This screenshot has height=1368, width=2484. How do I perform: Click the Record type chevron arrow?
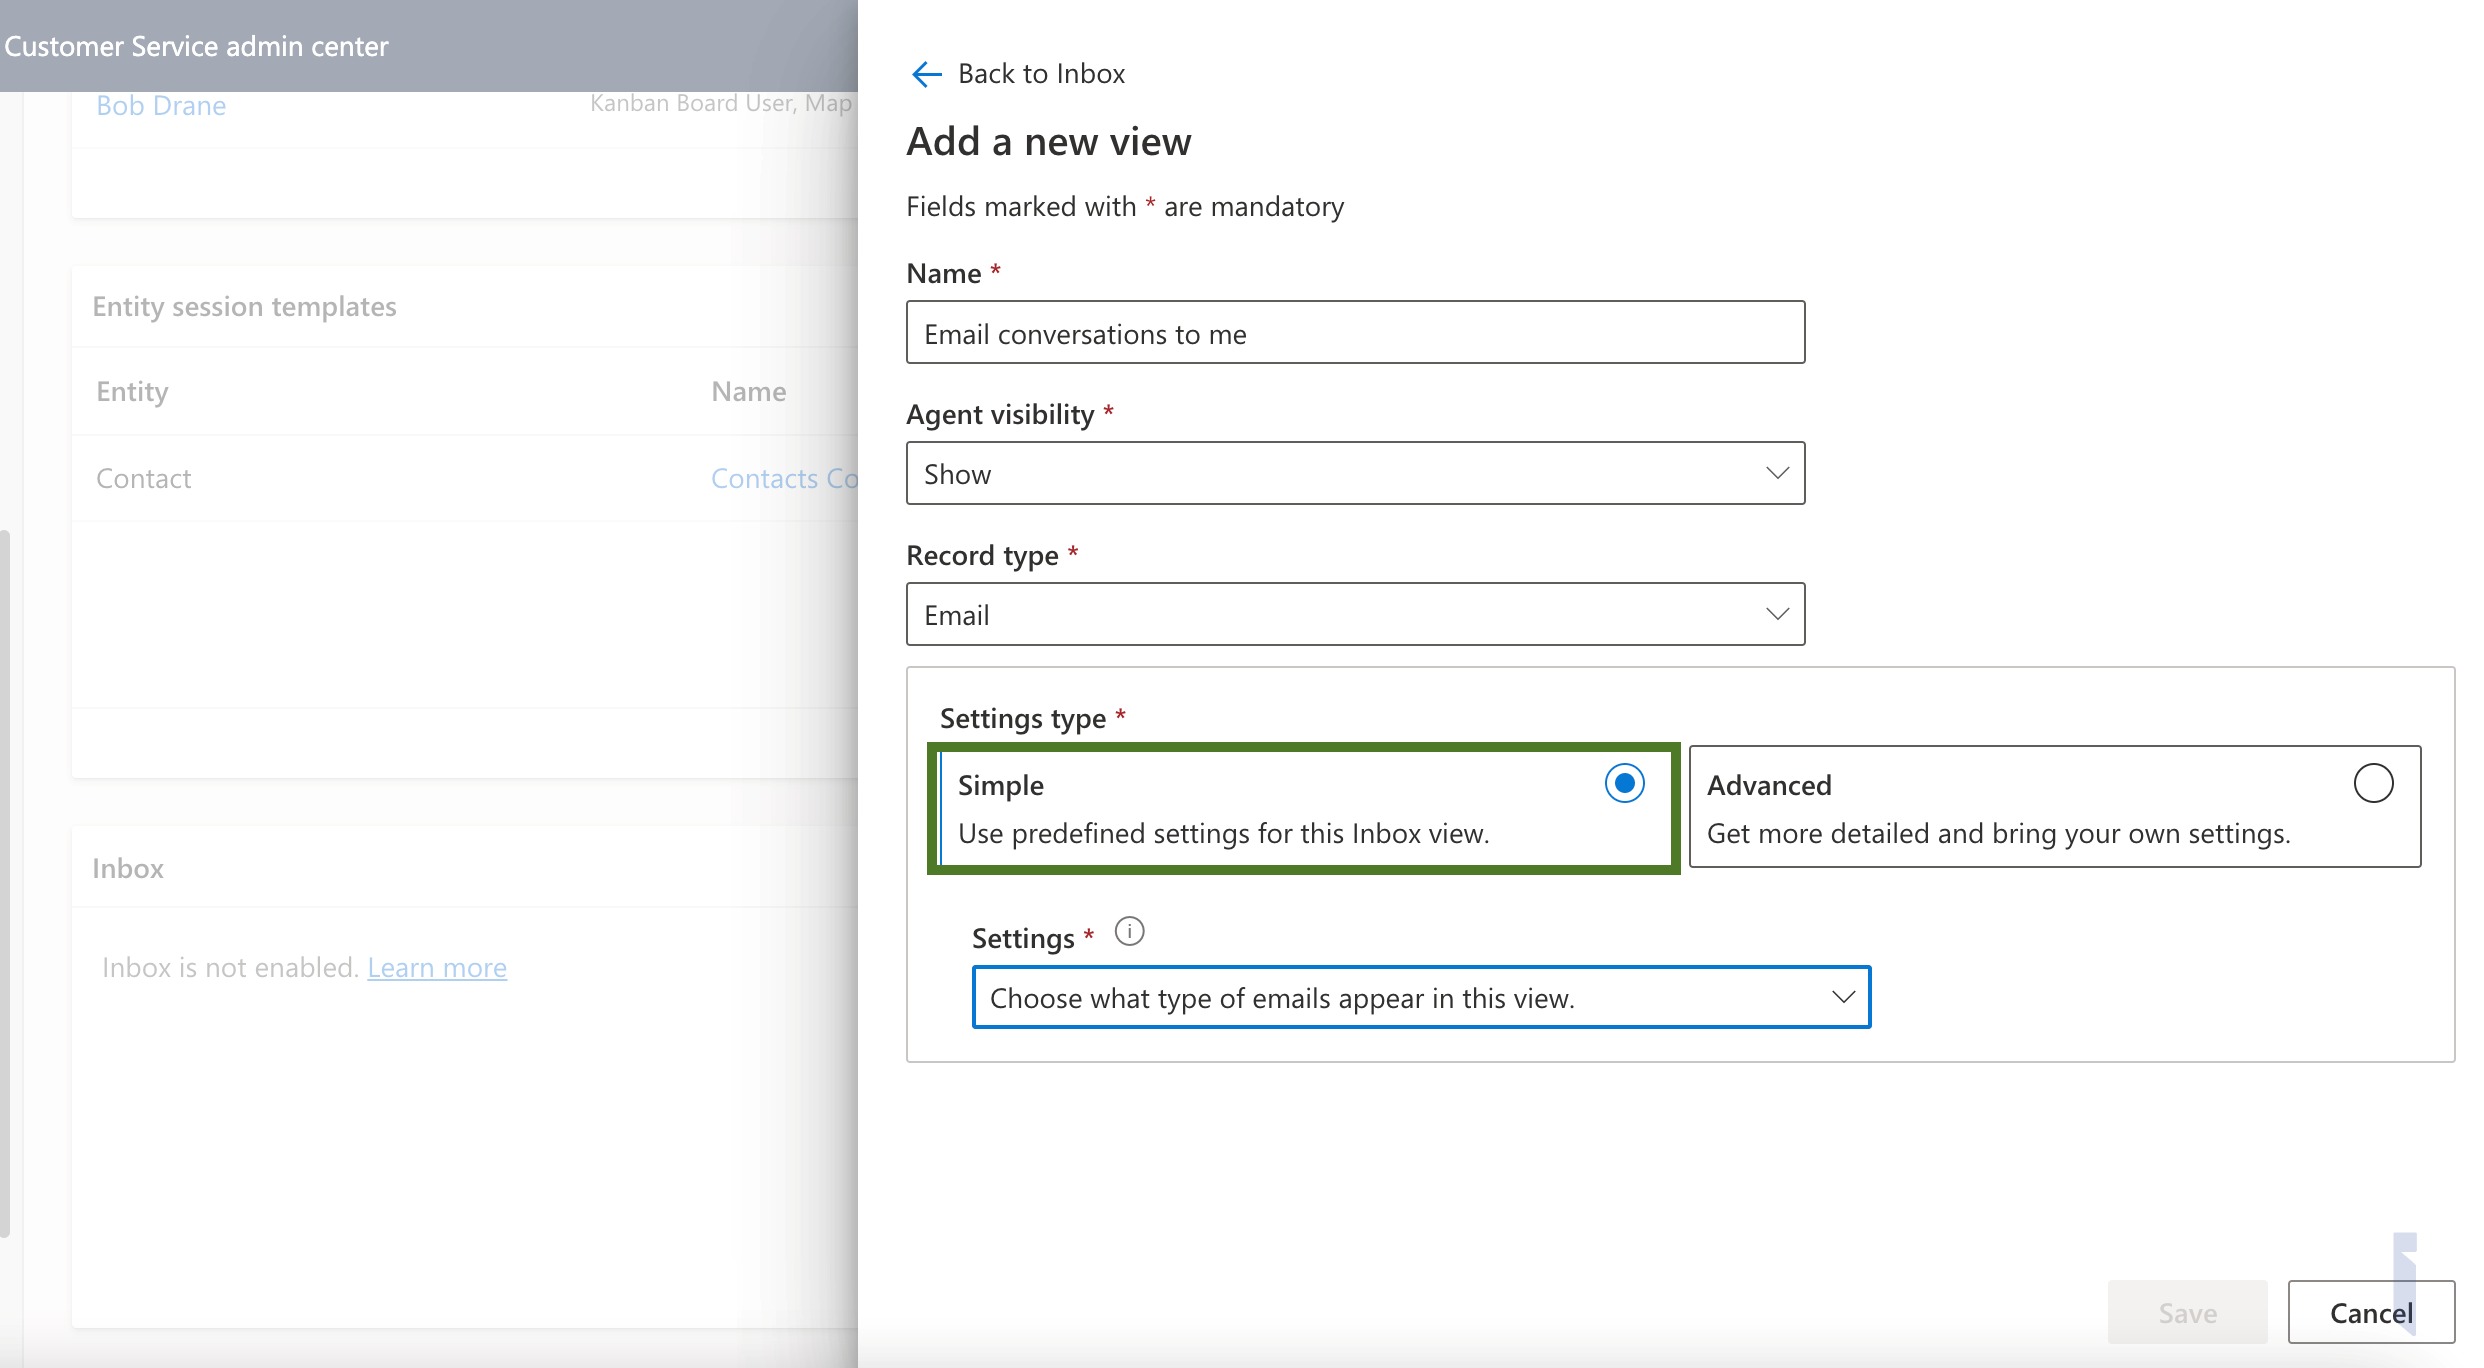pyautogui.click(x=1777, y=614)
